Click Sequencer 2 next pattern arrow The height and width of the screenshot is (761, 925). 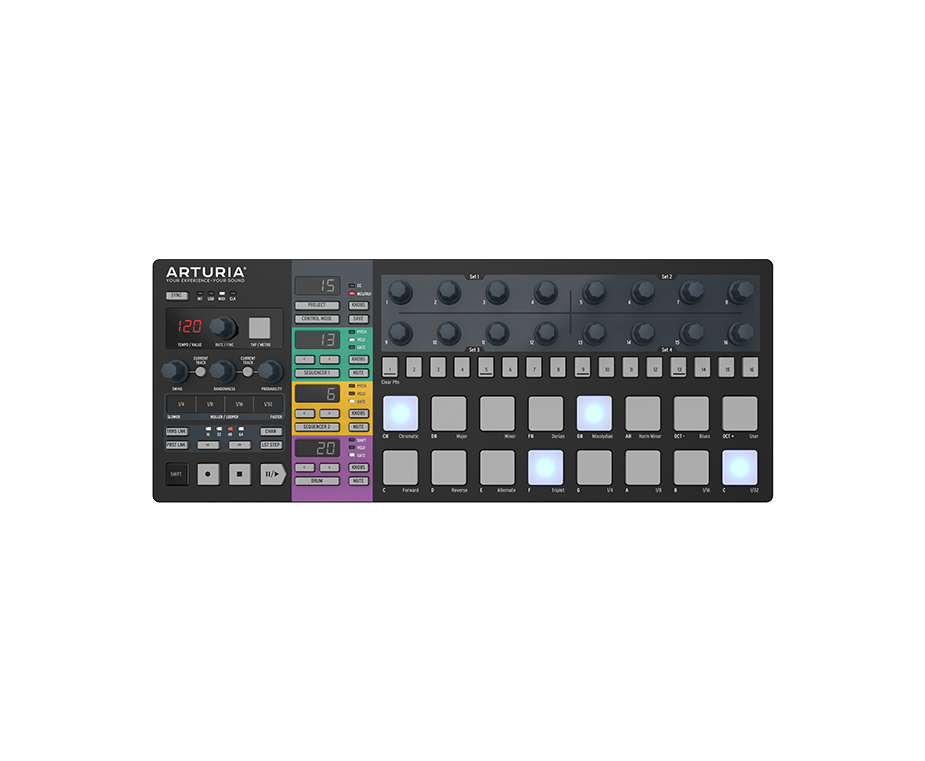[328, 413]
